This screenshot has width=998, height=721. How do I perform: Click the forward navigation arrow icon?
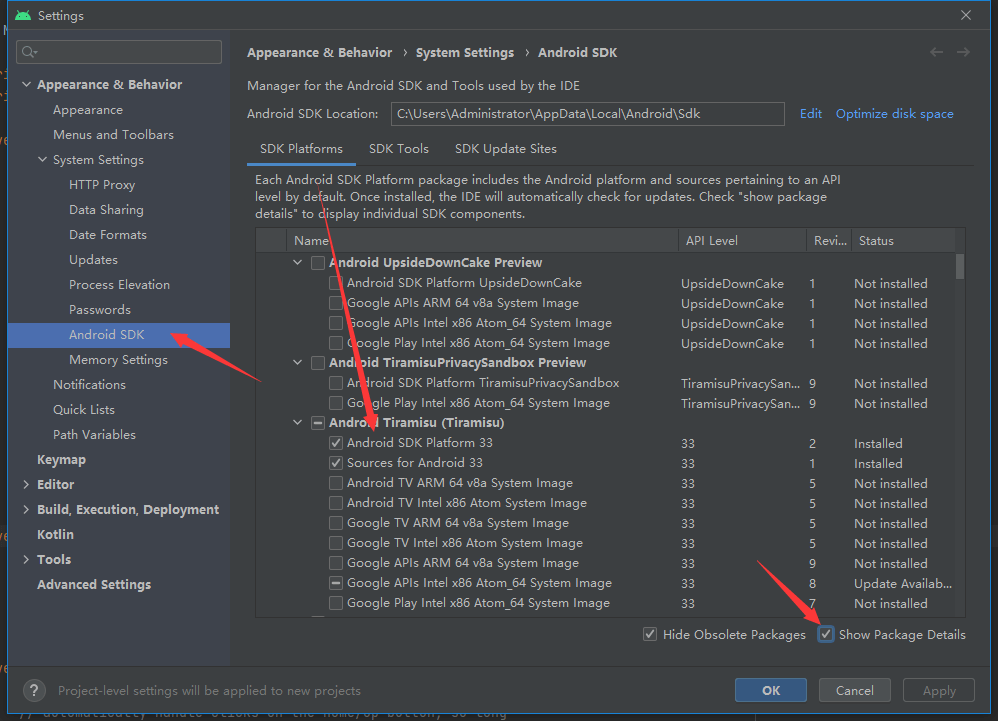(963, 52)
